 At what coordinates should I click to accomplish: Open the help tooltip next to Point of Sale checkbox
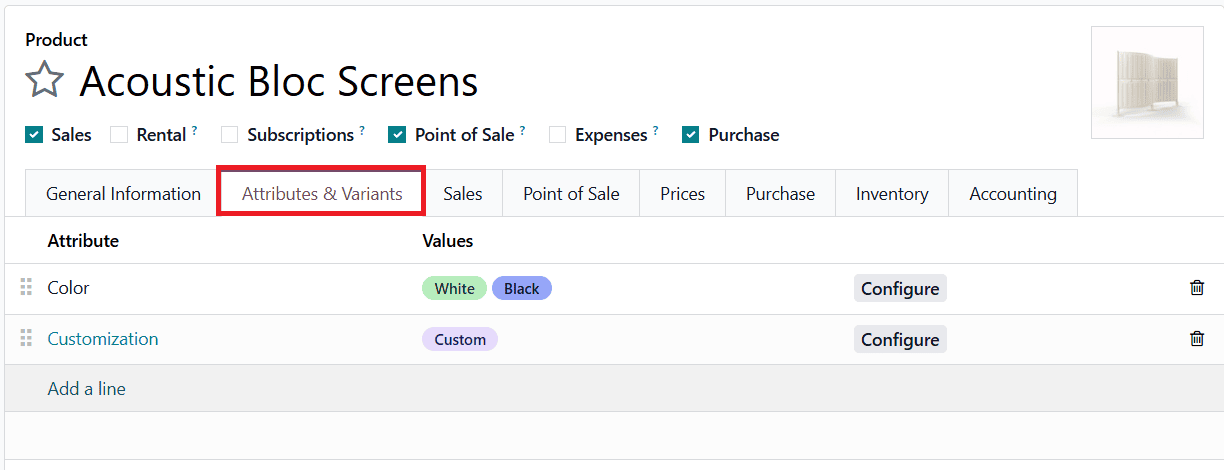[522, 130]
